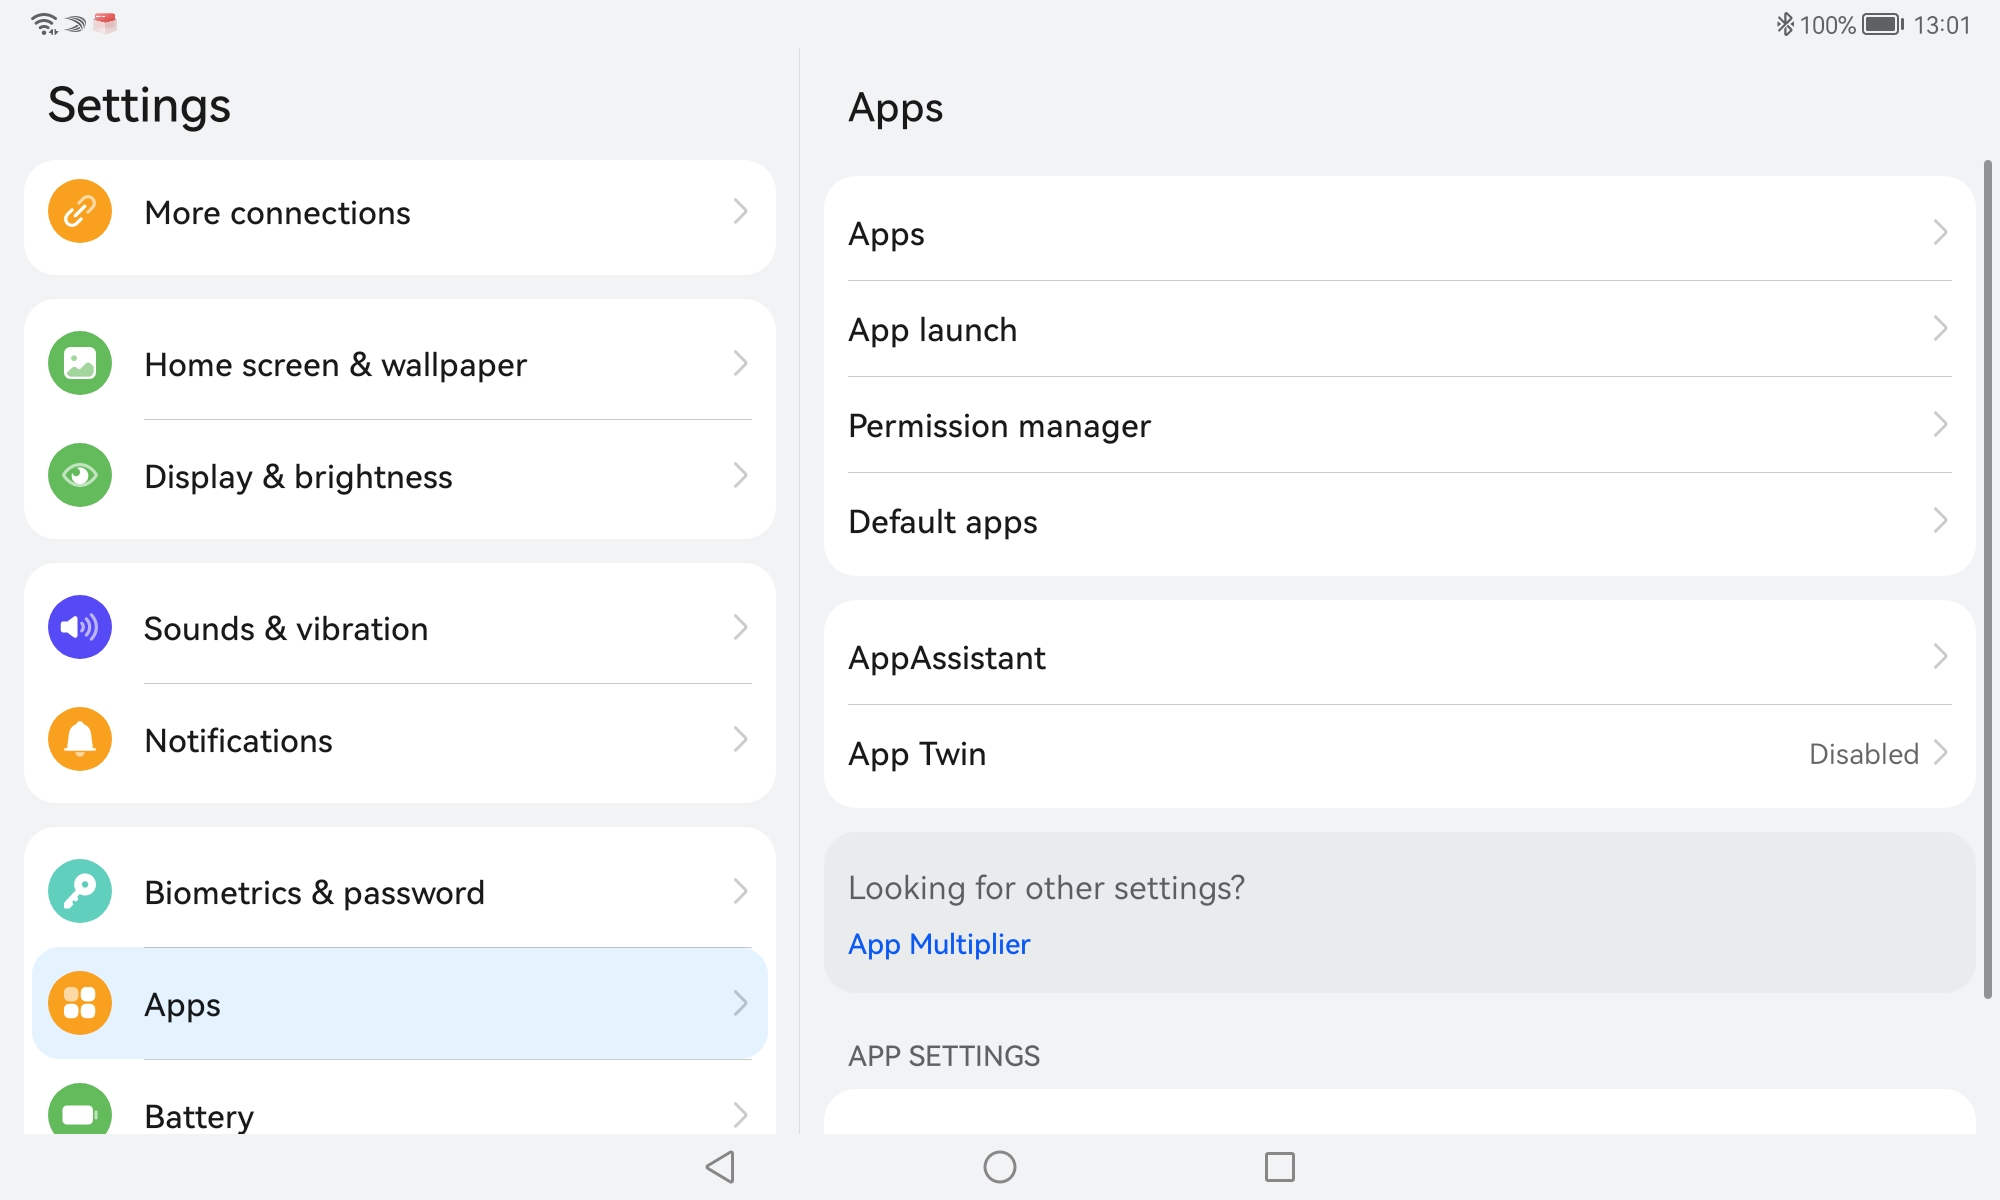Click chevron on App launch row
This screenshot has width=2000, height=1200.
(x=1940, y=328)
